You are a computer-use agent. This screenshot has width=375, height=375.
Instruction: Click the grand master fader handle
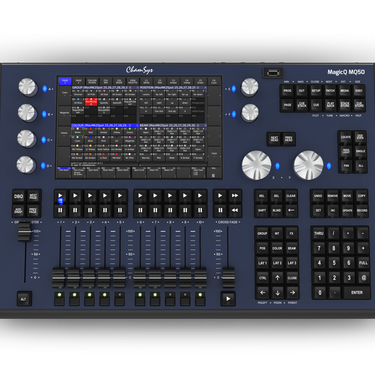coord(24,231)
